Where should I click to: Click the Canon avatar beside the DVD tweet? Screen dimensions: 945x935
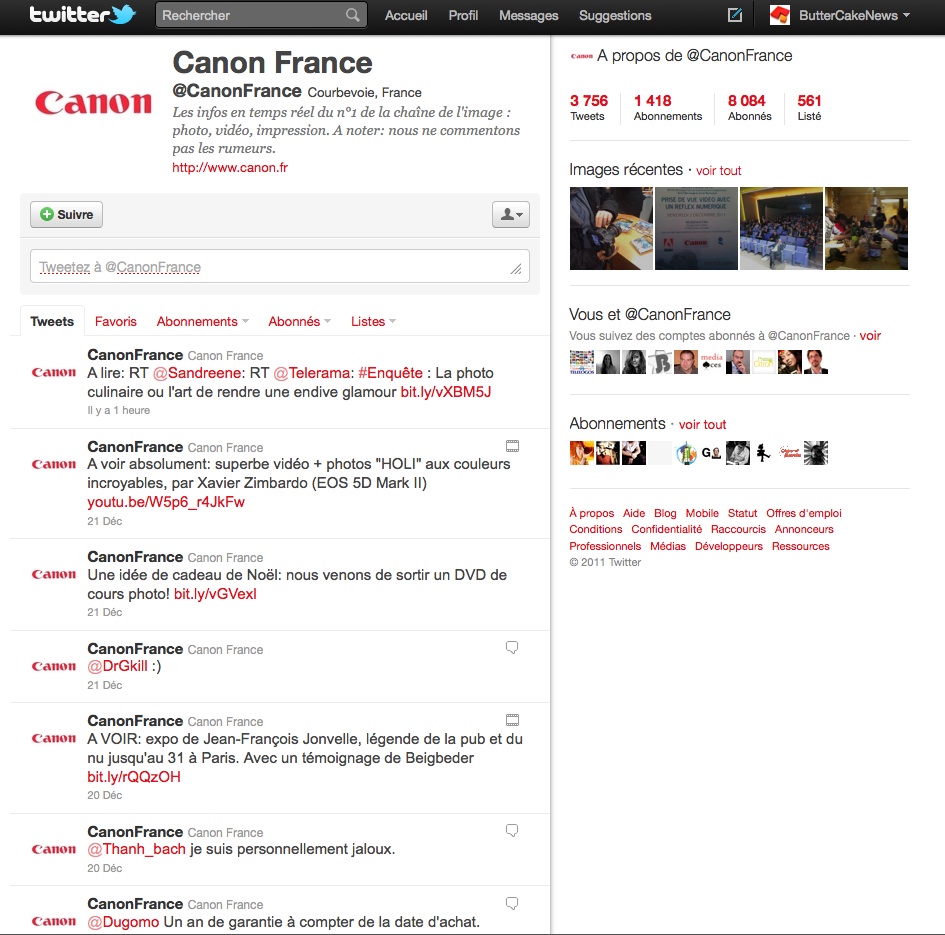(52, 576)
